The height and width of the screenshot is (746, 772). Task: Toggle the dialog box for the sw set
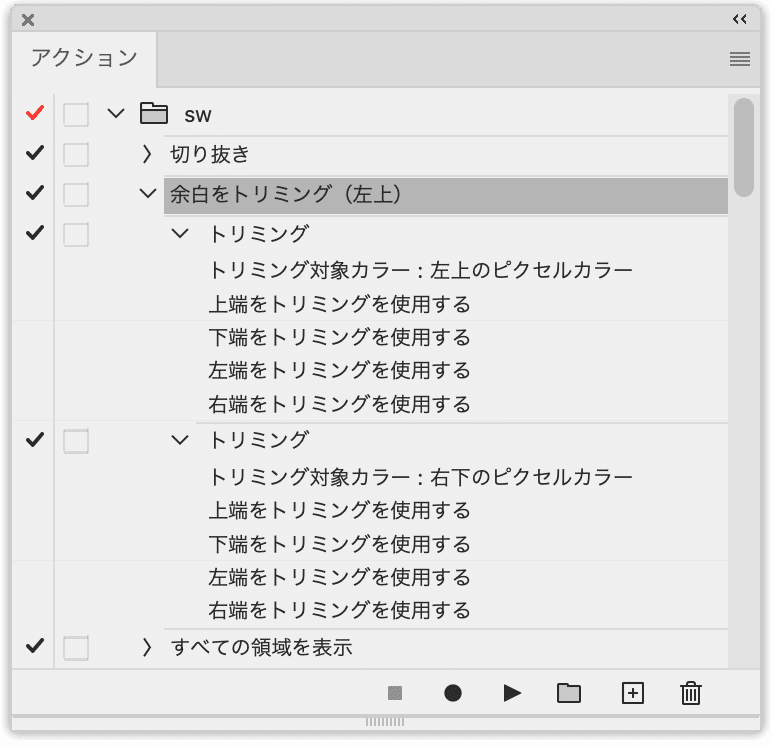(x=76, y=115)
